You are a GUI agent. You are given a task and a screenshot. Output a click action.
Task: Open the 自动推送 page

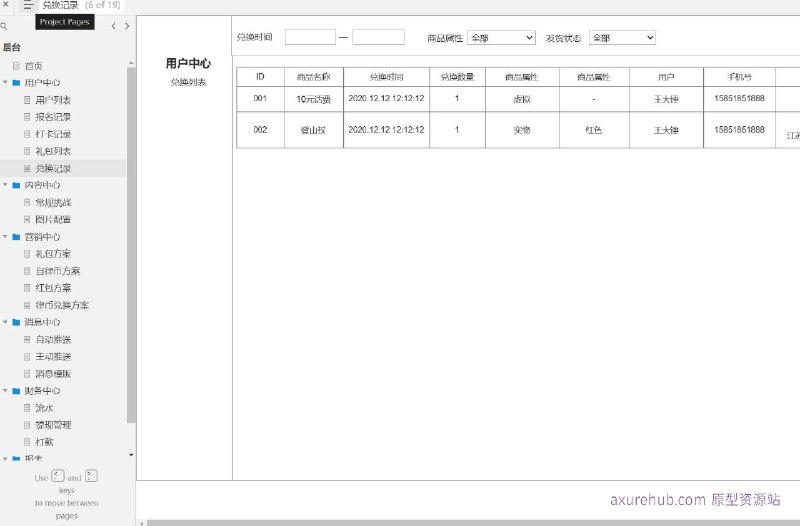pos(53,339)
